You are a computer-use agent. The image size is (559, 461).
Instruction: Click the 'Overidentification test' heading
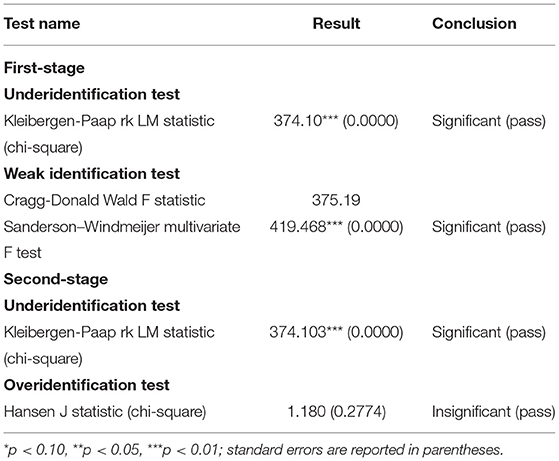pos(86,385)
